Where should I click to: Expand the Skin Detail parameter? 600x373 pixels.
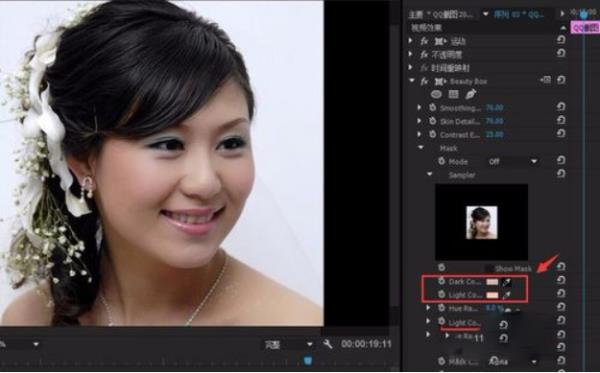coord(419,121)
